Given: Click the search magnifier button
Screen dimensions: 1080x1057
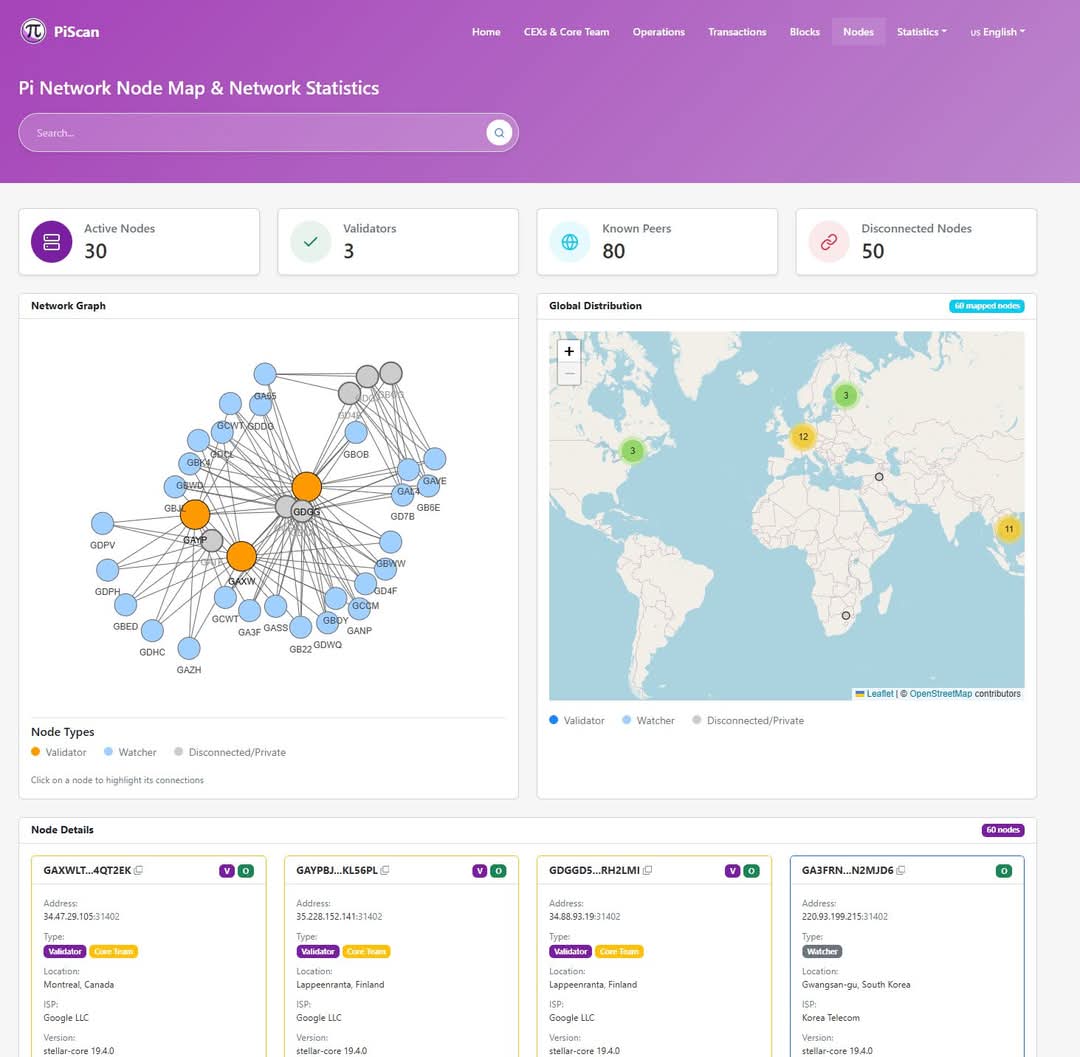Looking at the screenshot, I should tap(499, 132).
